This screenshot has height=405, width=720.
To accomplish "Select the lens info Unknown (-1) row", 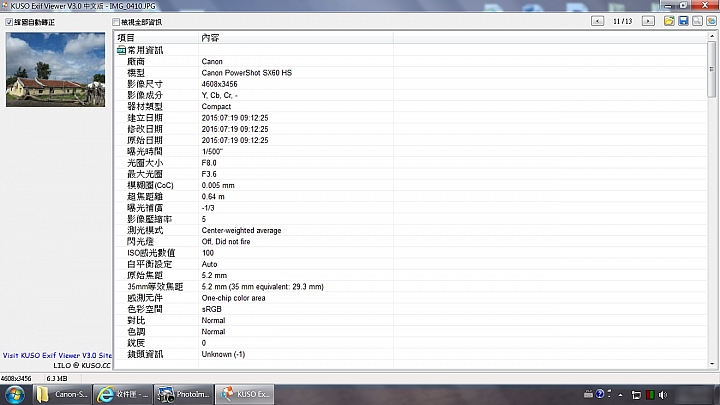I will [x=411, y=354].
